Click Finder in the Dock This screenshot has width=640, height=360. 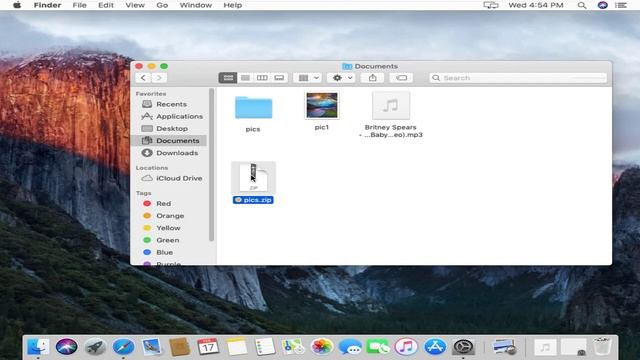point(38,347)
